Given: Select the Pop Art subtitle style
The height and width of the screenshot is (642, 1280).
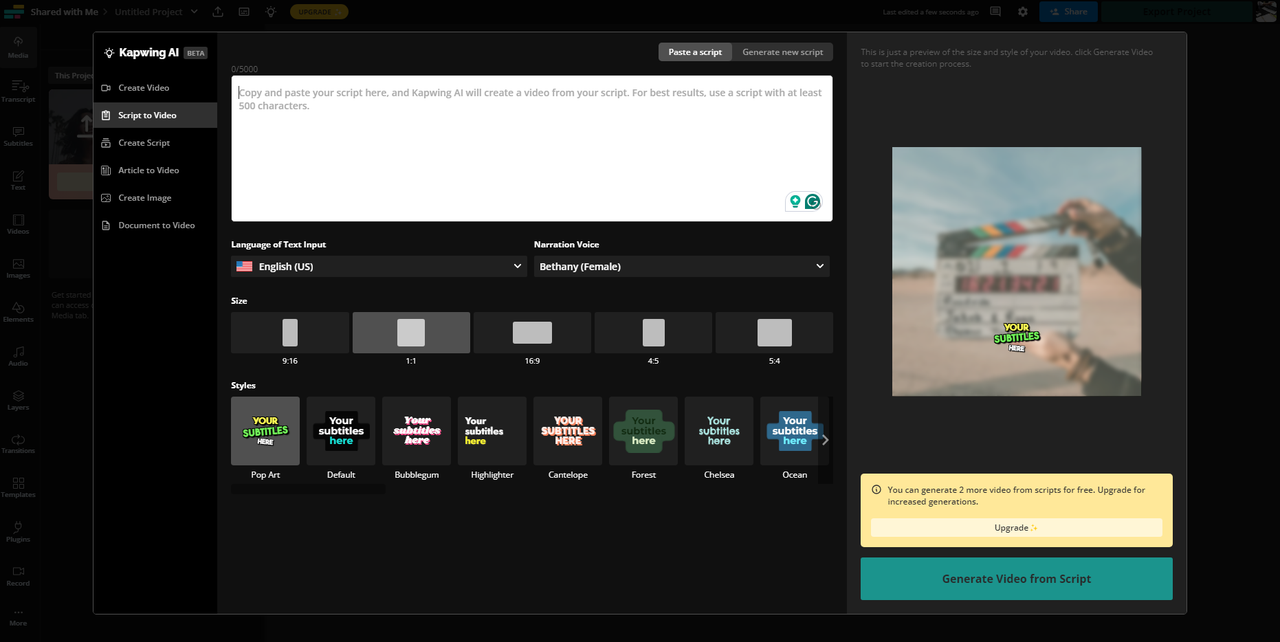Looking at the screenshot, I should coord(265,431).
